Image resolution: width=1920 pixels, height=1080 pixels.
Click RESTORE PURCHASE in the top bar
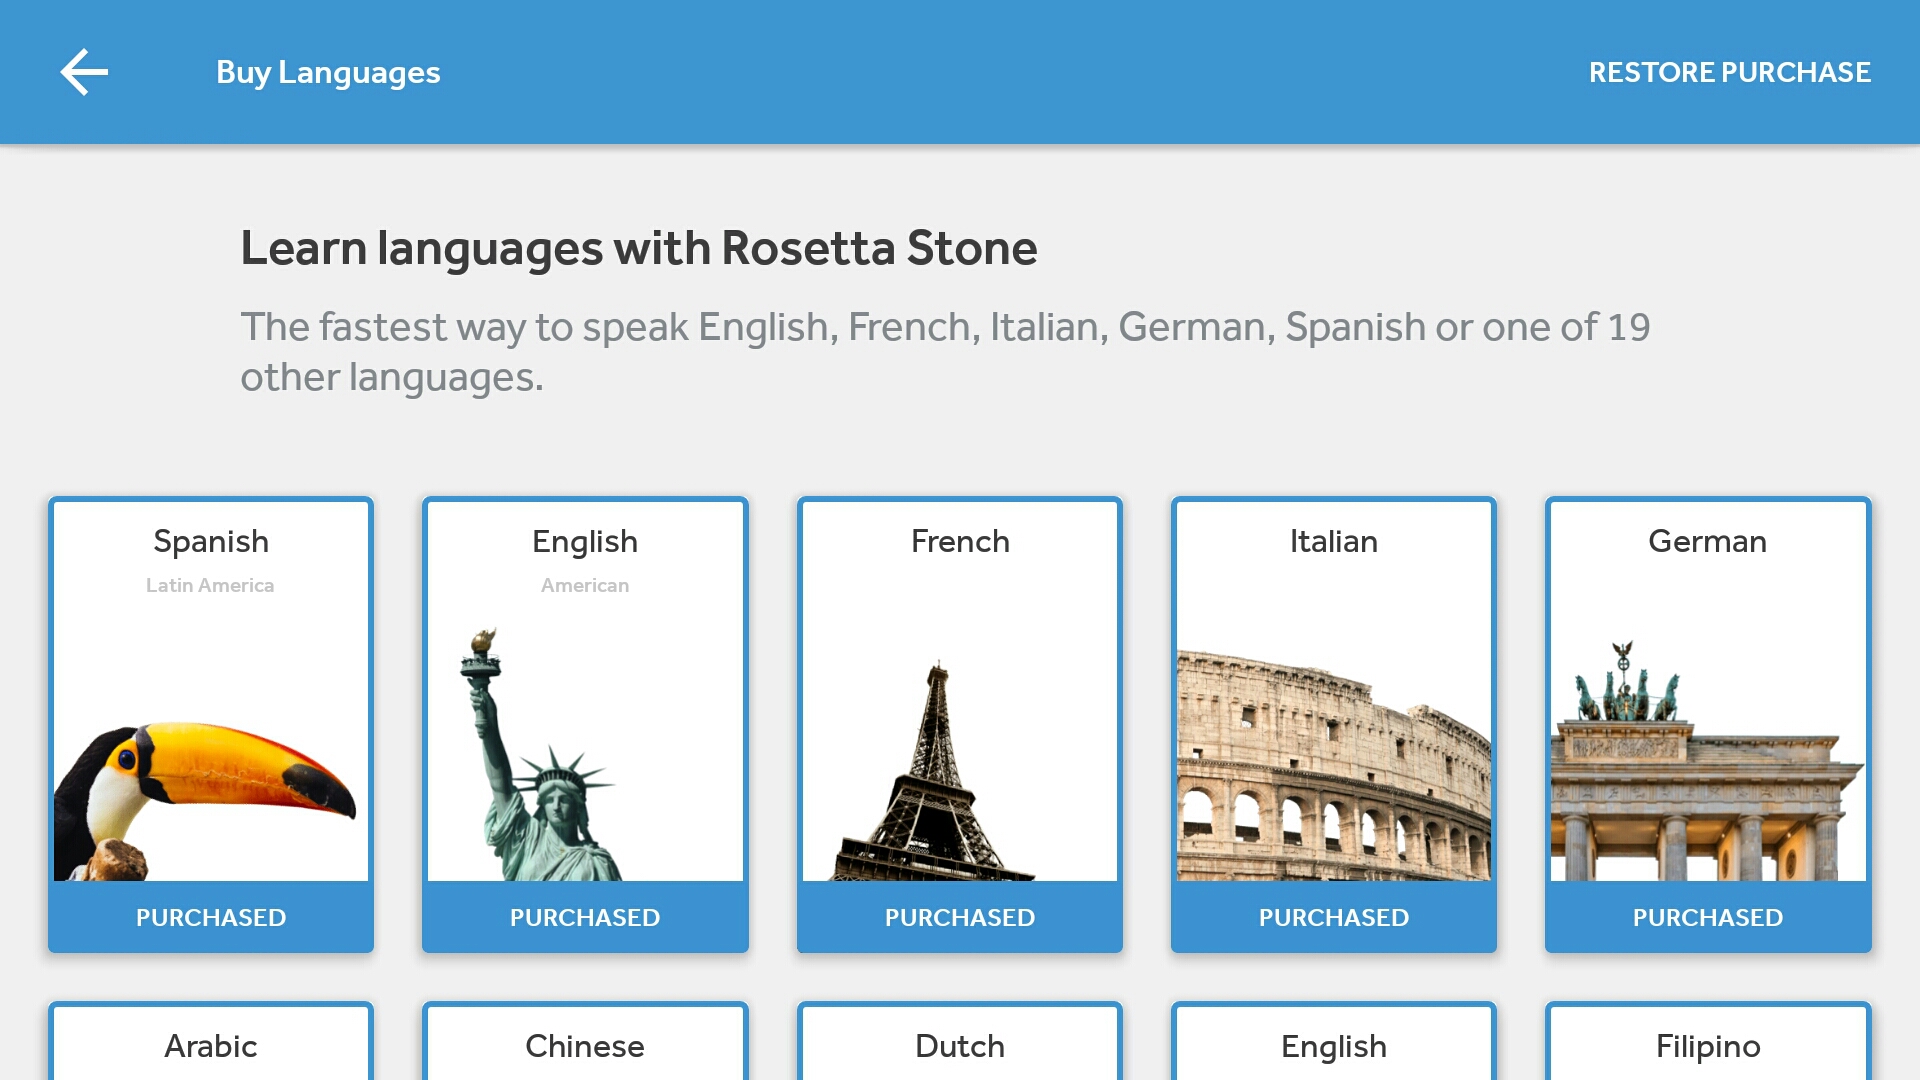[x=1731, y=71]
